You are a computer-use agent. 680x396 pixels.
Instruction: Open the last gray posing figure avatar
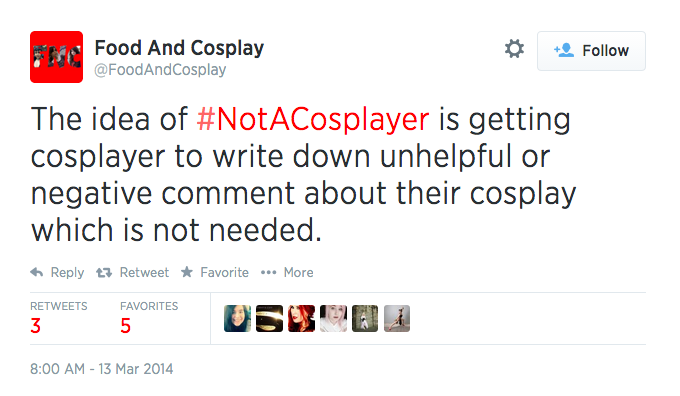point(397,318)
